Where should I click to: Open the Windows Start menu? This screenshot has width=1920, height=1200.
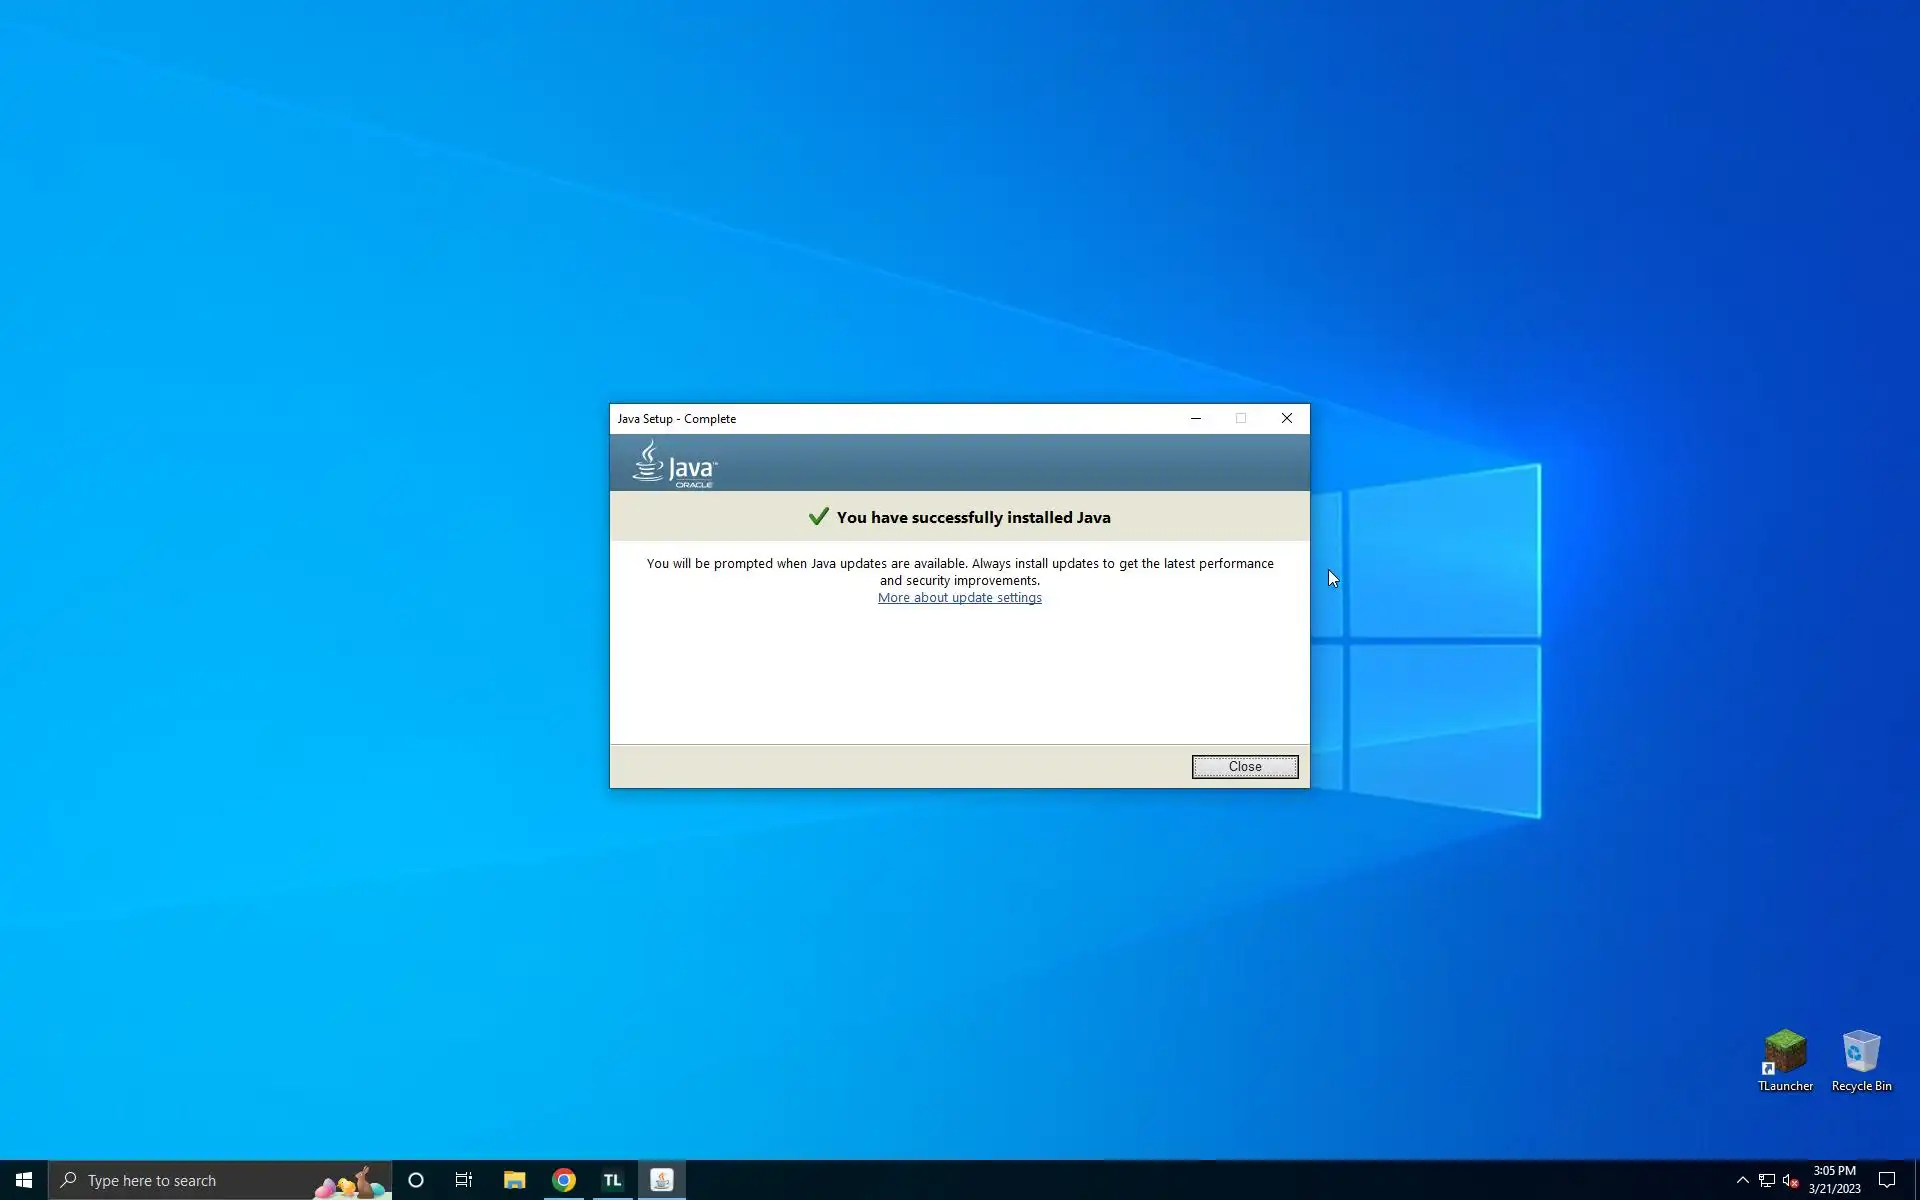(24, 1180)
